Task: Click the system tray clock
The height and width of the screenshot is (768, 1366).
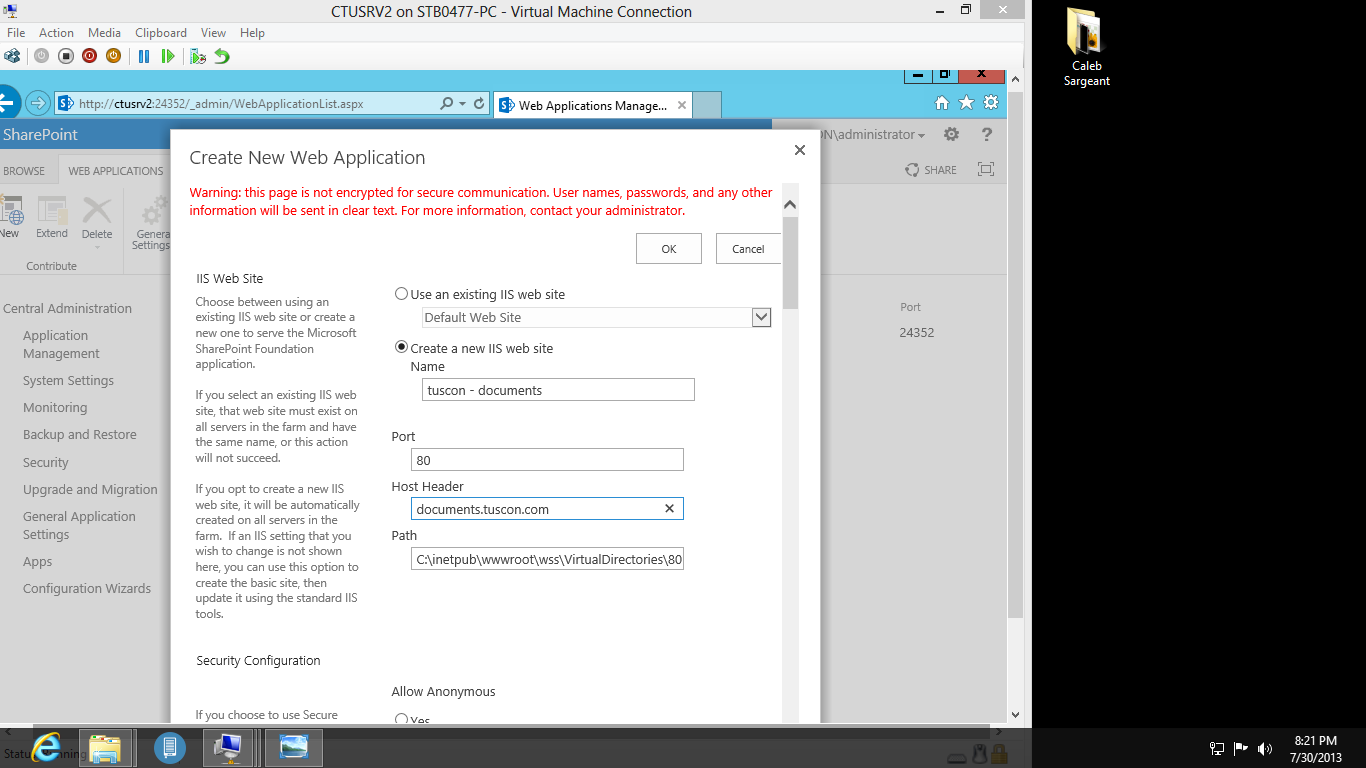Action: click(x=1316, y=748)
